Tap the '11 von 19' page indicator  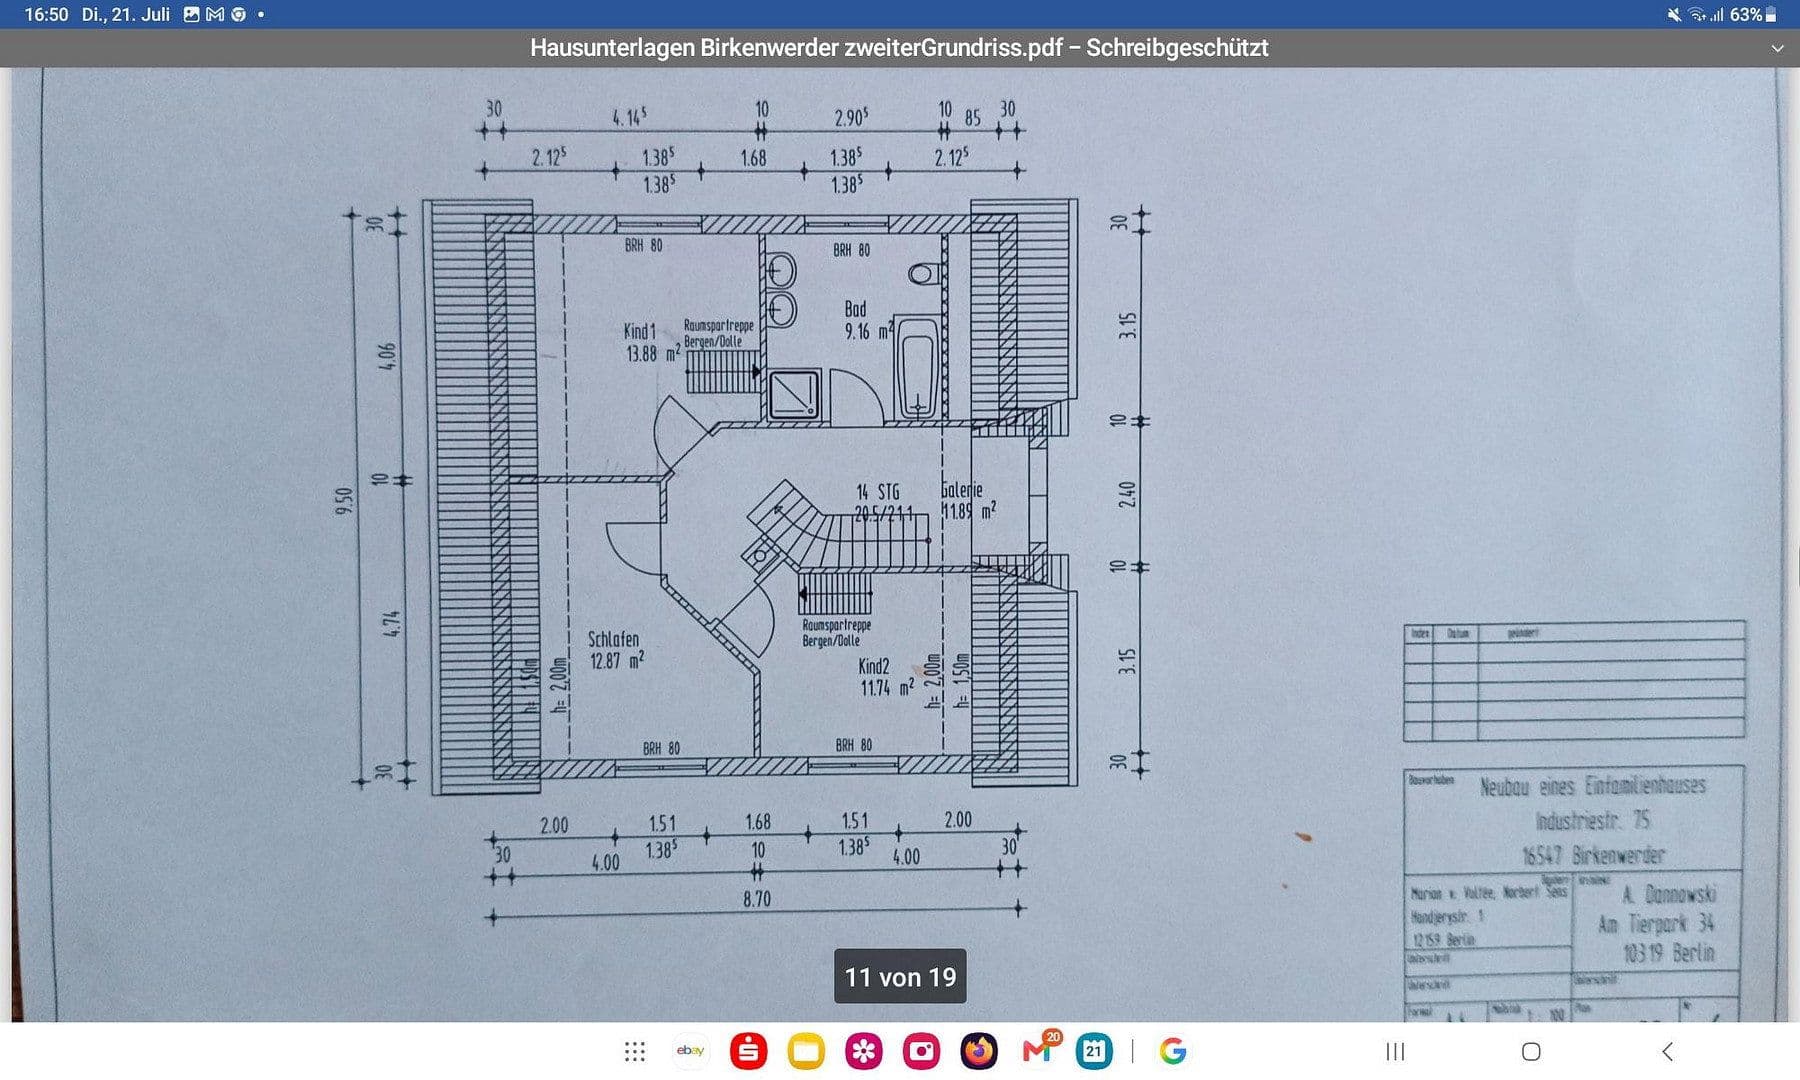(x=900, y=976)
